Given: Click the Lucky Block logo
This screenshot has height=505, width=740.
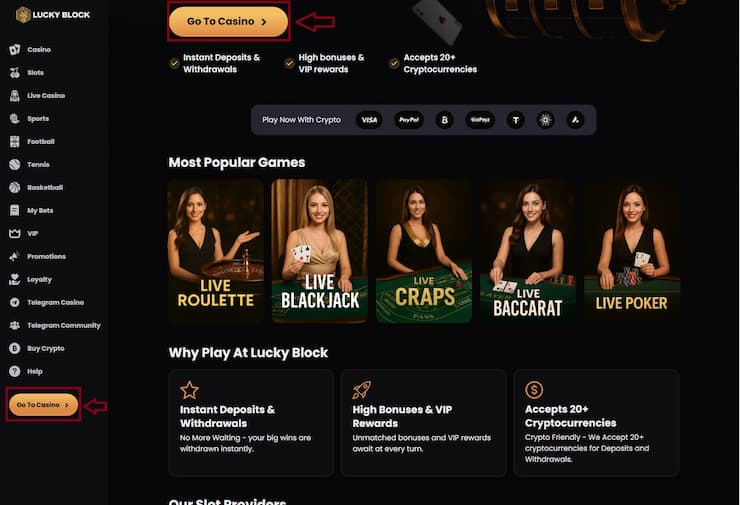Looking at the screenshot, I should click(x=52, y=15).
